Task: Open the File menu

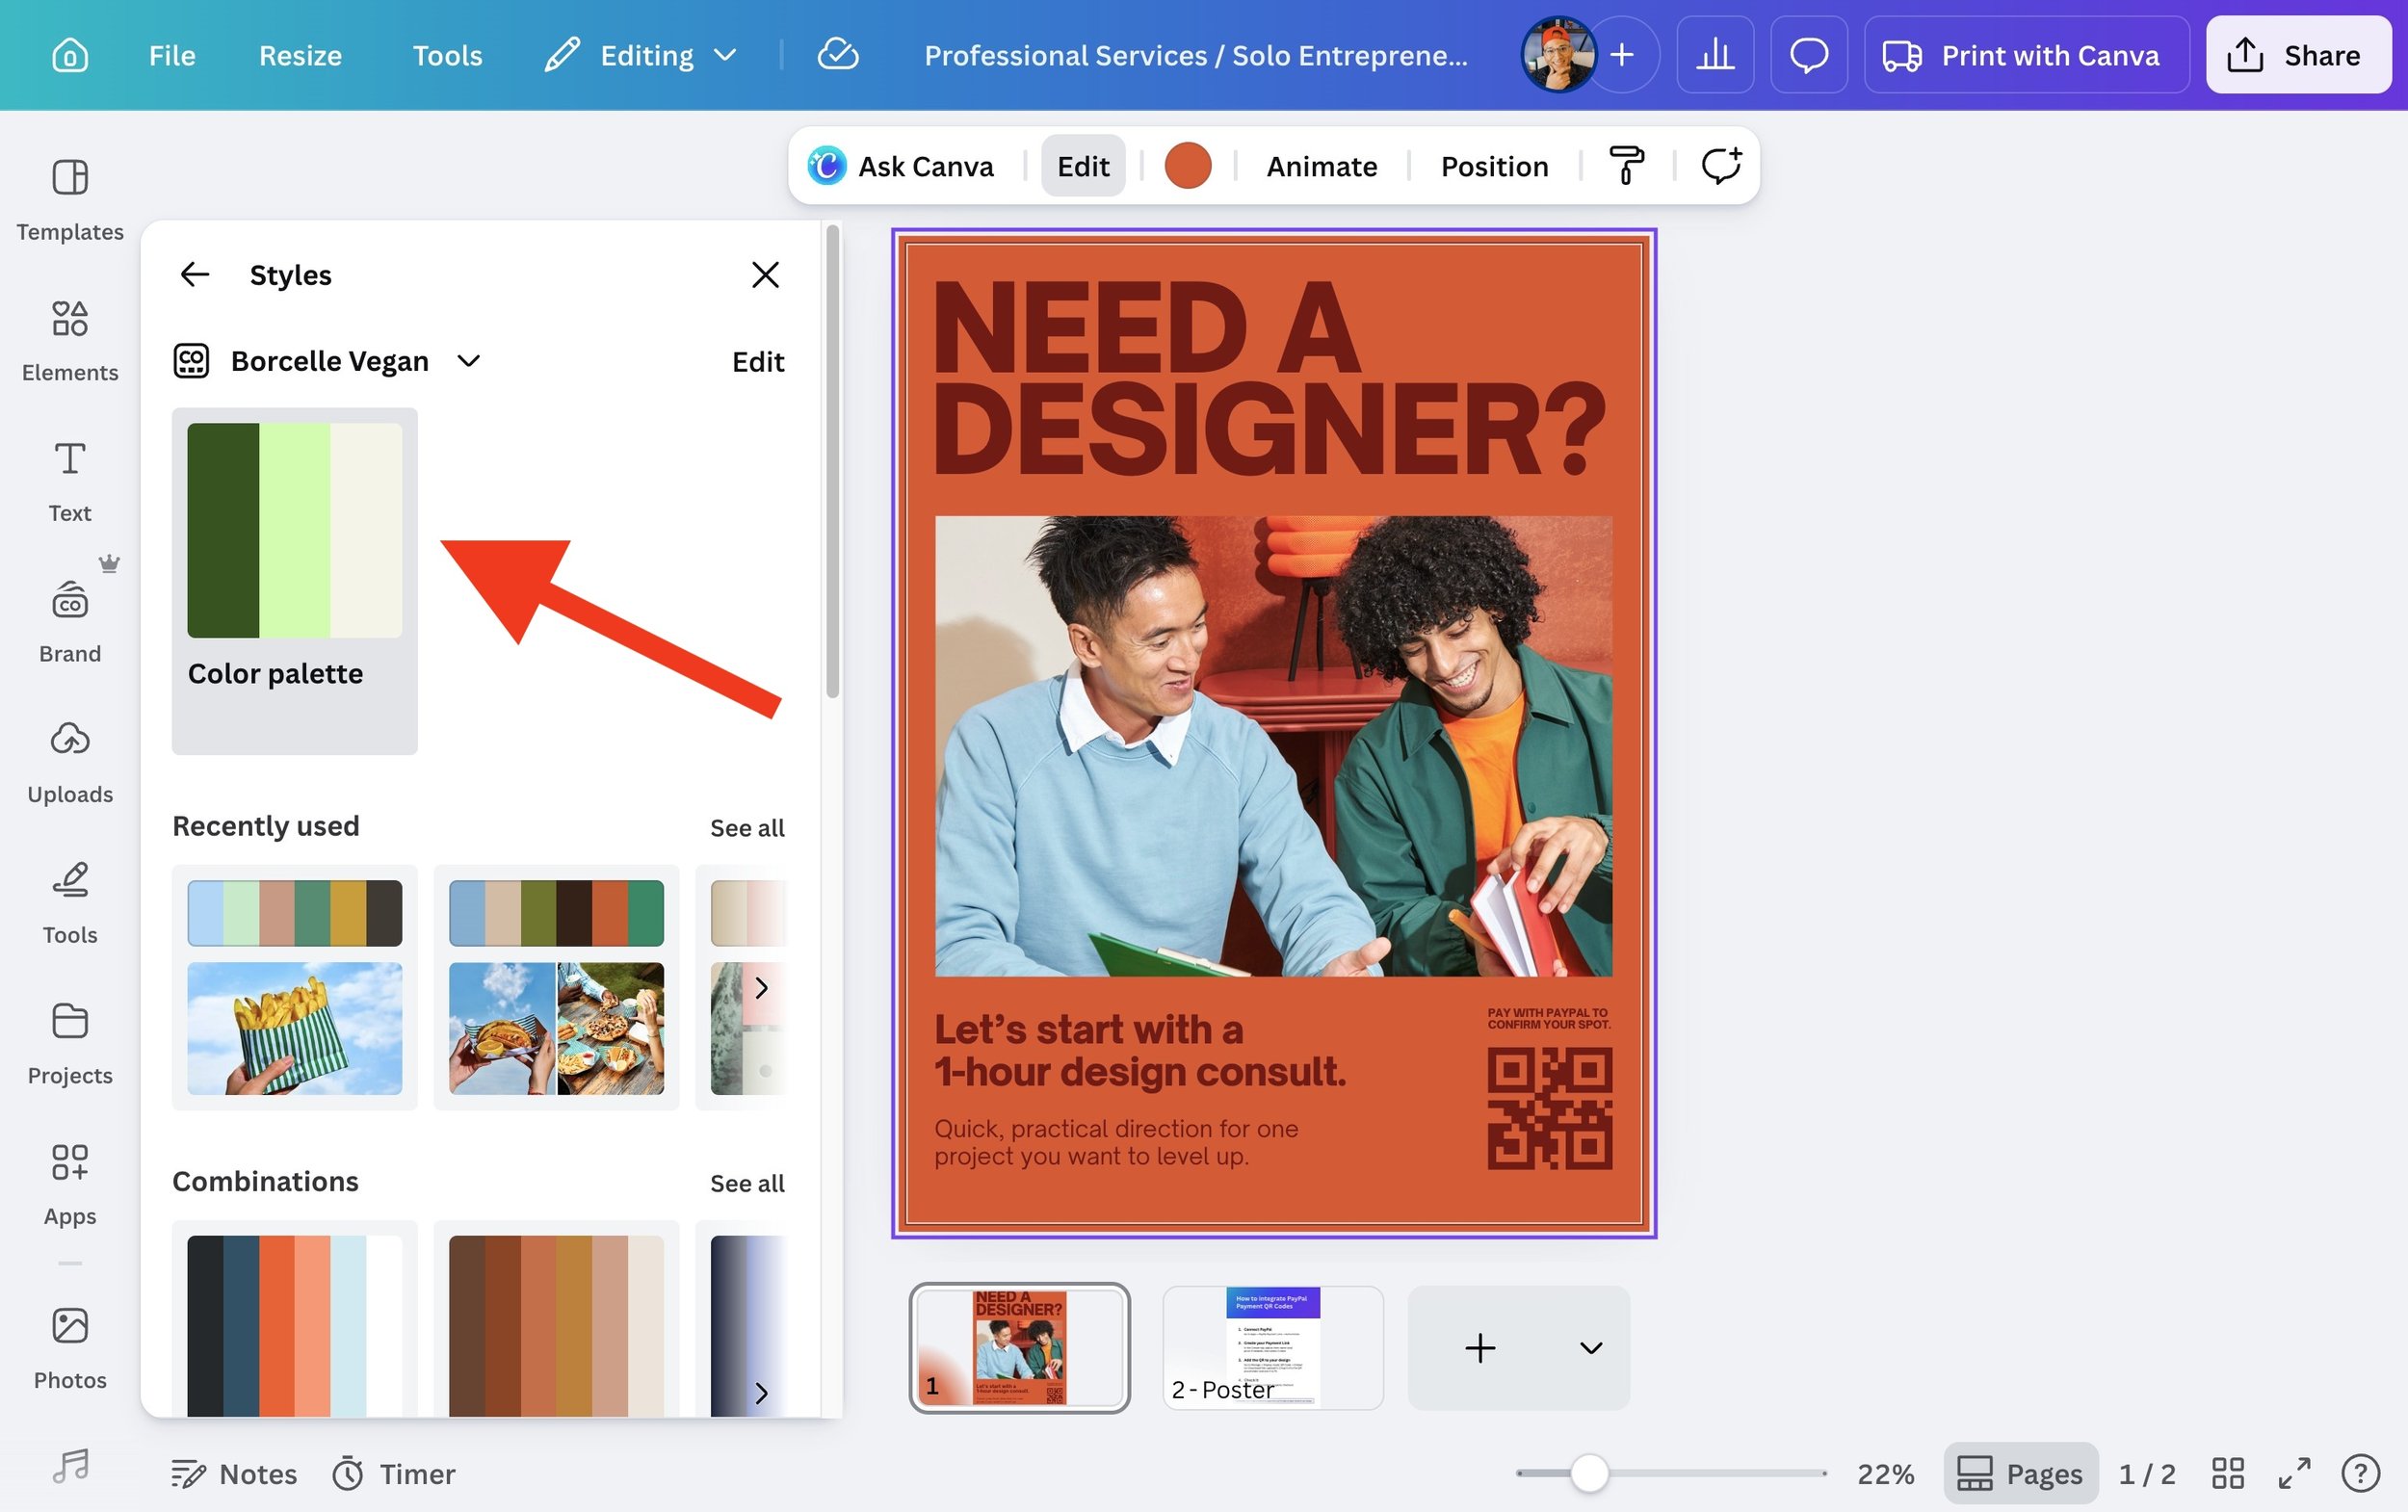Action: click(x=172, y=55)
